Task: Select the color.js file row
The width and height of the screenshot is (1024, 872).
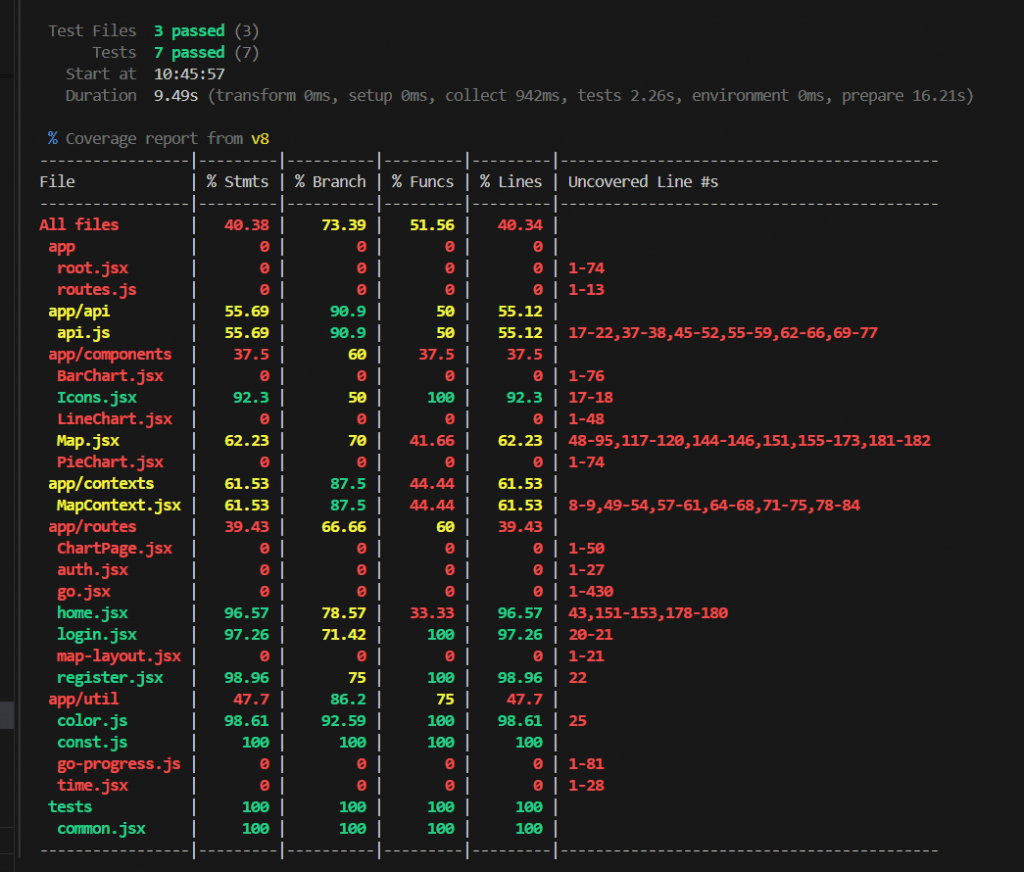Action: (x=92, y=721)
